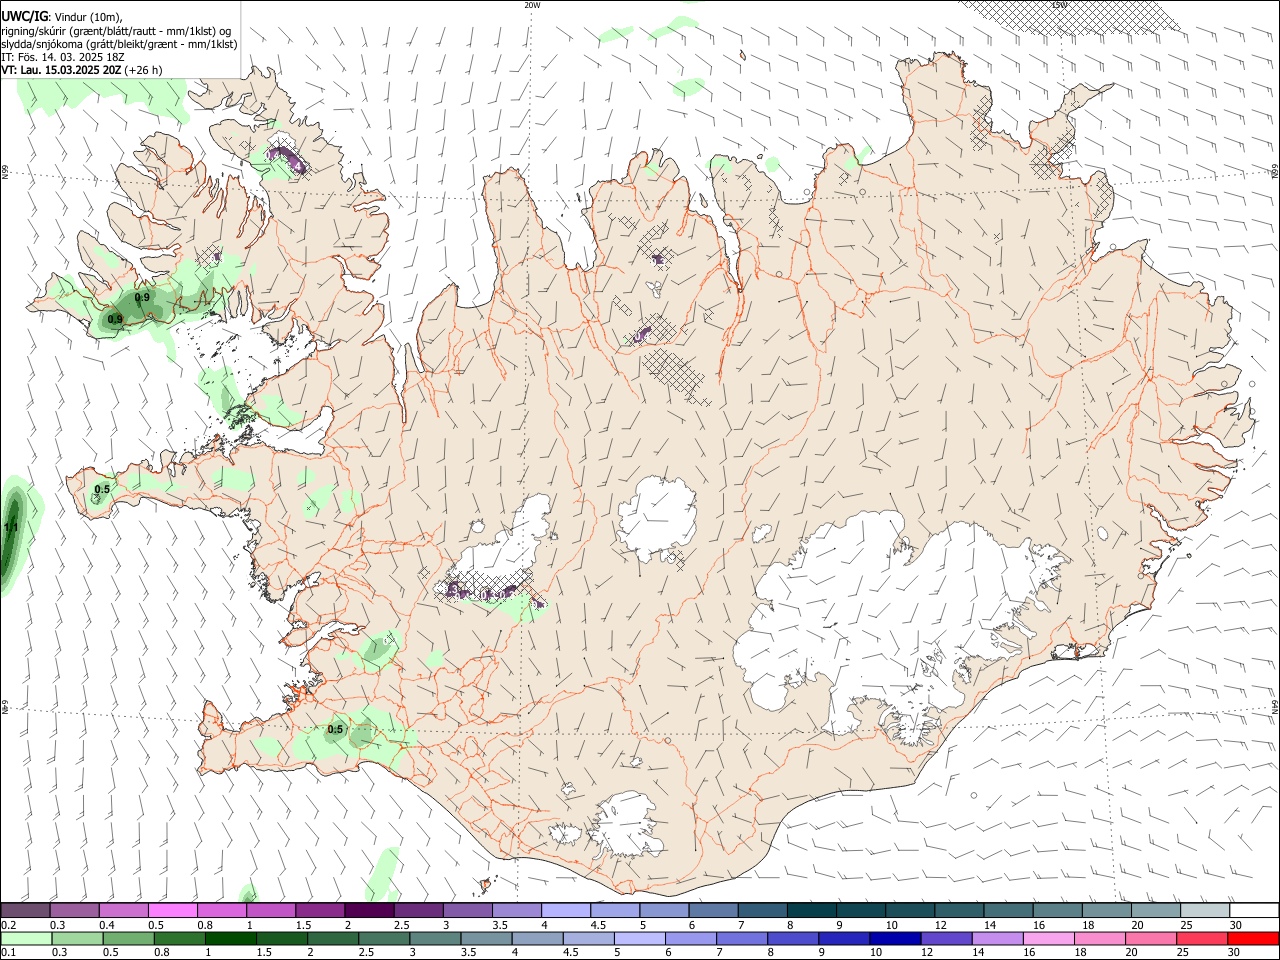Viewport: 1280px width, 960px height.
Task: Click the purple 12 swatch in lower legend row
Action: (x=946, y=938)
